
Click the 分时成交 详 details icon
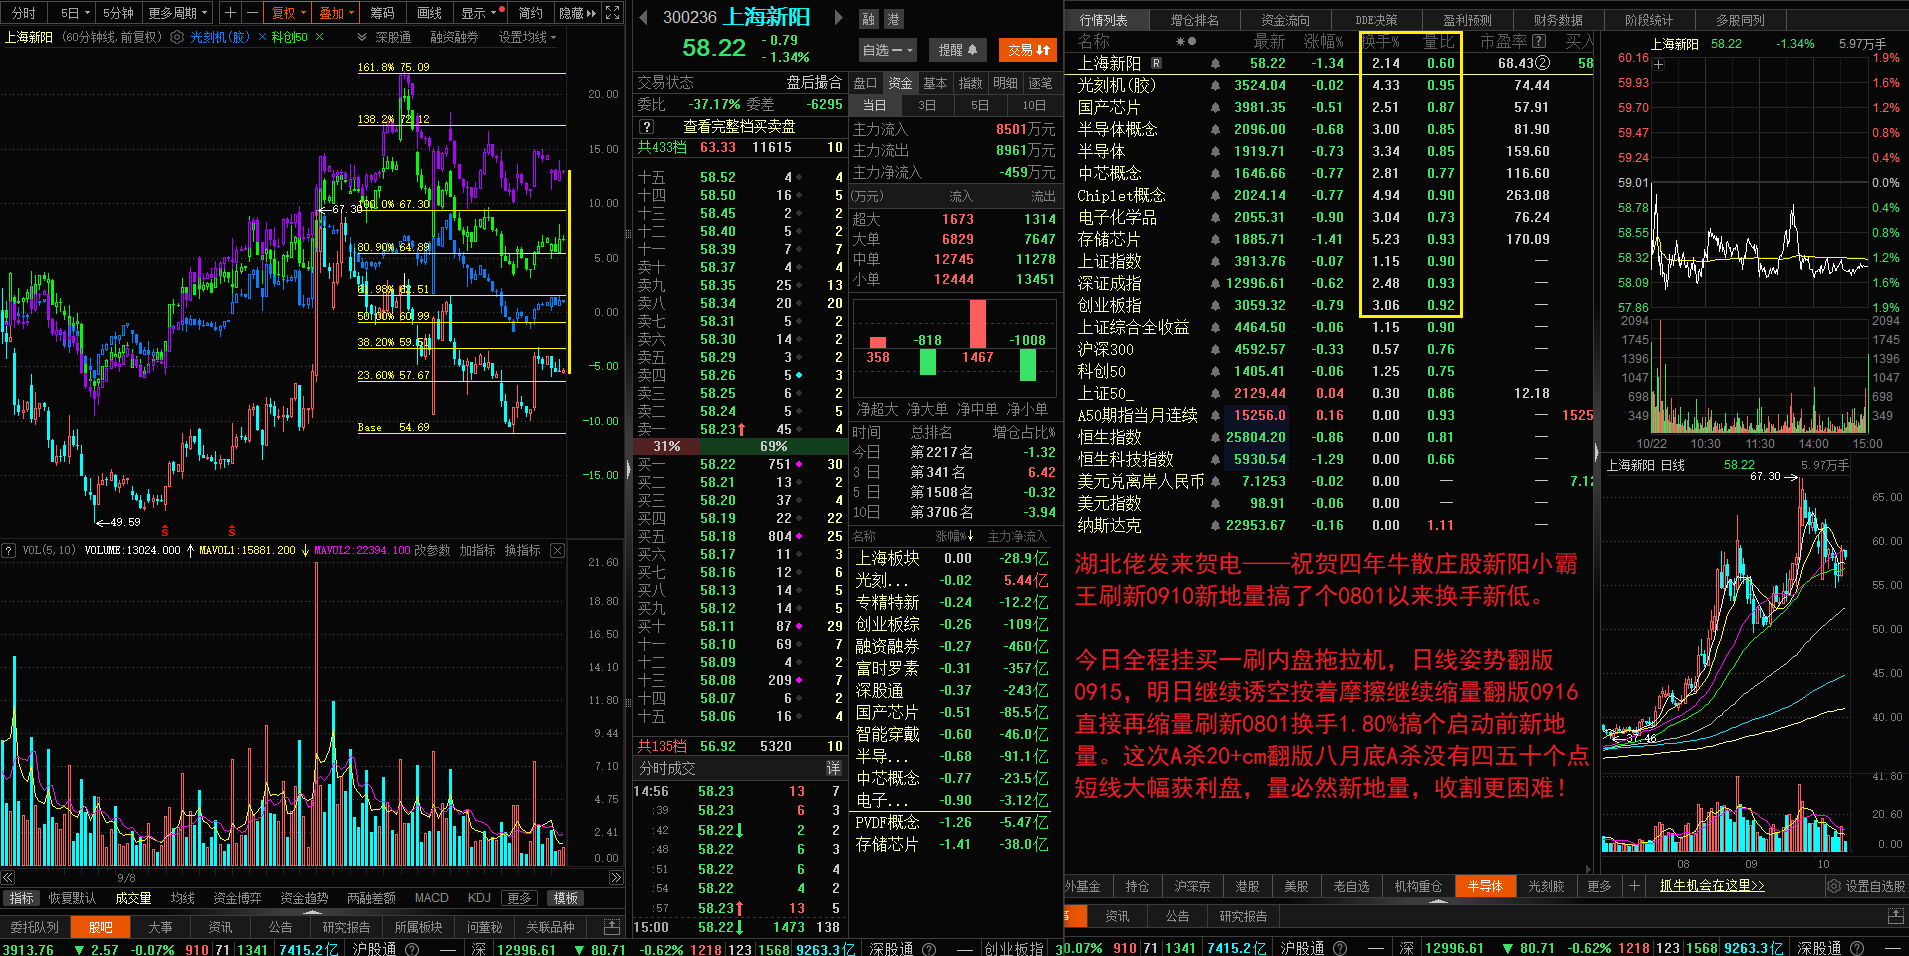833,768
